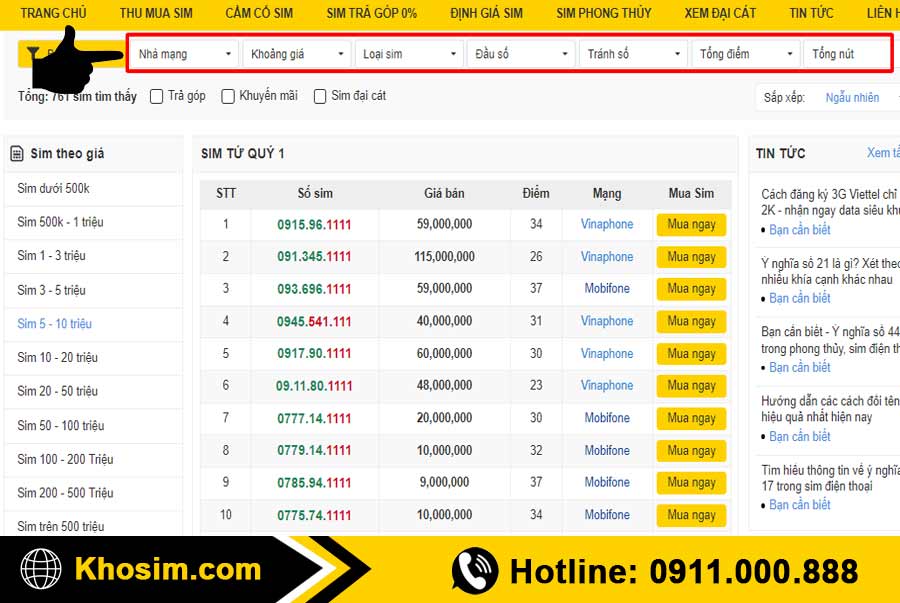Click Mobifone link for sim 093.696.1111
The width and height of the screenshot is (900, 603).
pos(607,289)
